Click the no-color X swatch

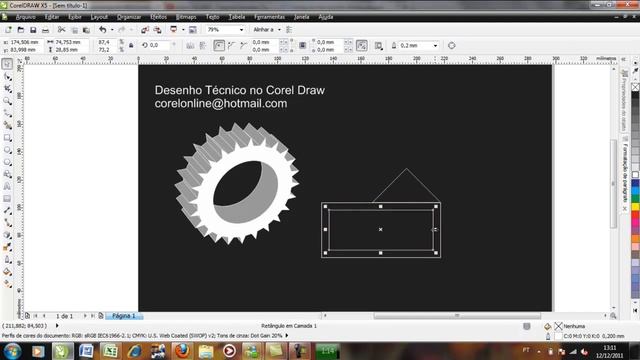636,87
